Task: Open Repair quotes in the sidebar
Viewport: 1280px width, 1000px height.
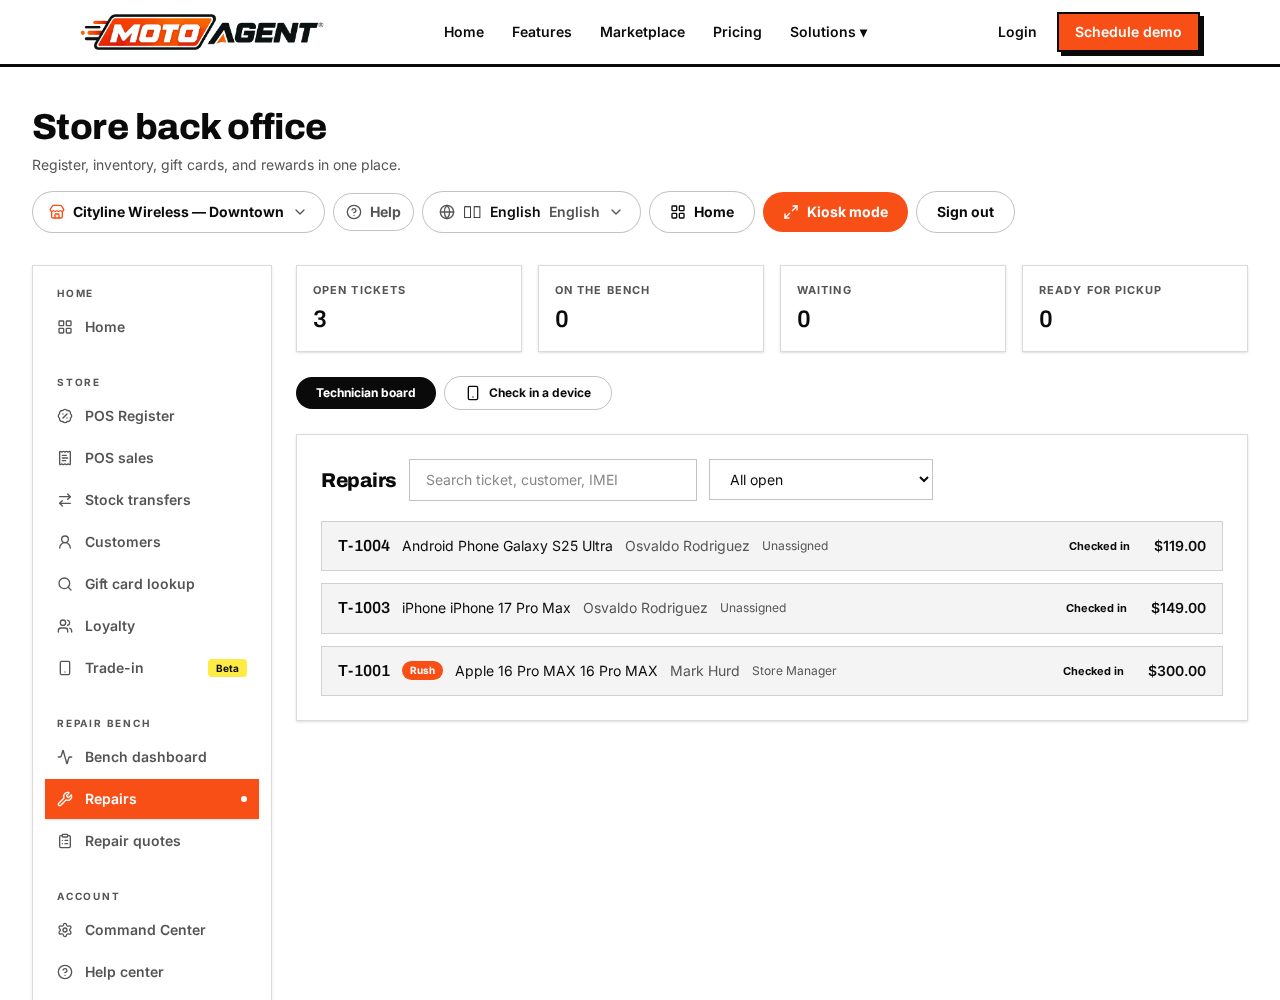Action: point(152,841)
